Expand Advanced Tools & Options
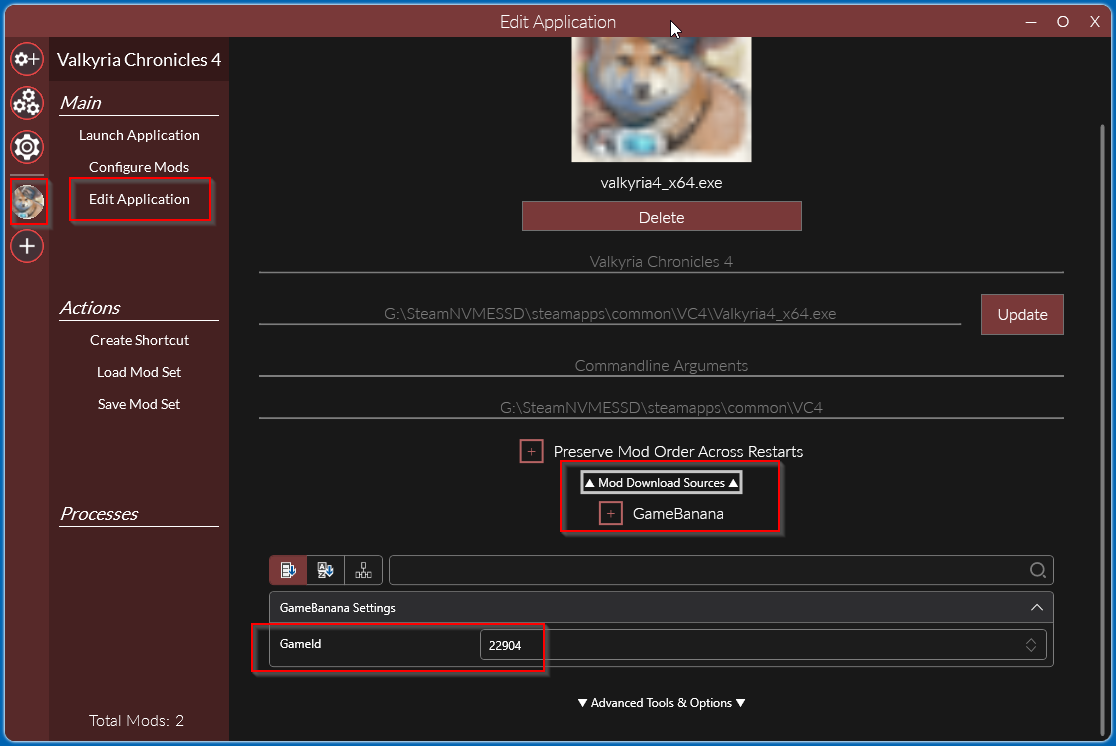Image resolution: width=1116 pixels, height=746 pixels. tap(661, 703)
